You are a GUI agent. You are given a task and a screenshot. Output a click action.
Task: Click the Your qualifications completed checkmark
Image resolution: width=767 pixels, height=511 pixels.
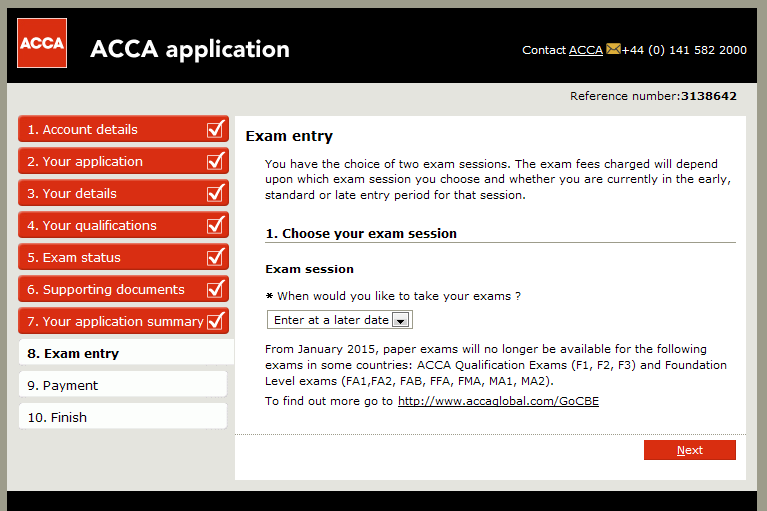tap(216, 225)
